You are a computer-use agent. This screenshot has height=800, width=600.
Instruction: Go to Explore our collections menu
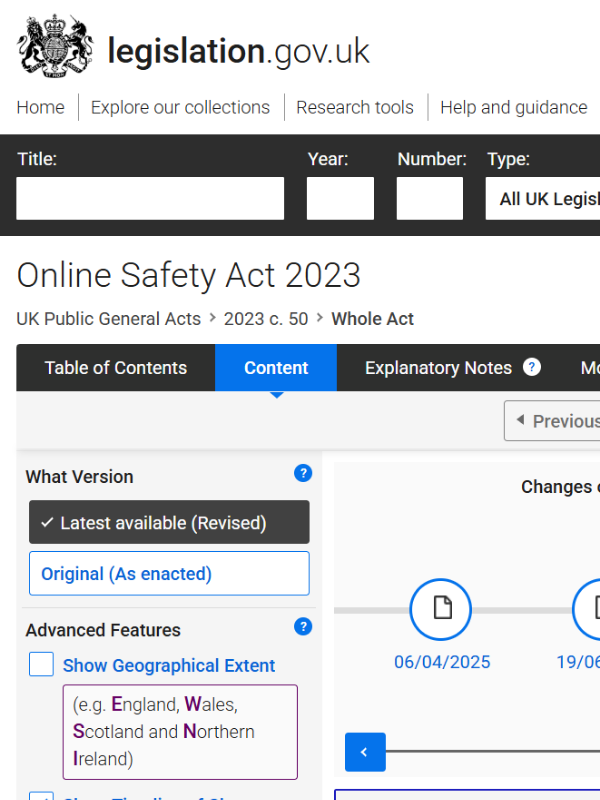point(180,108)
